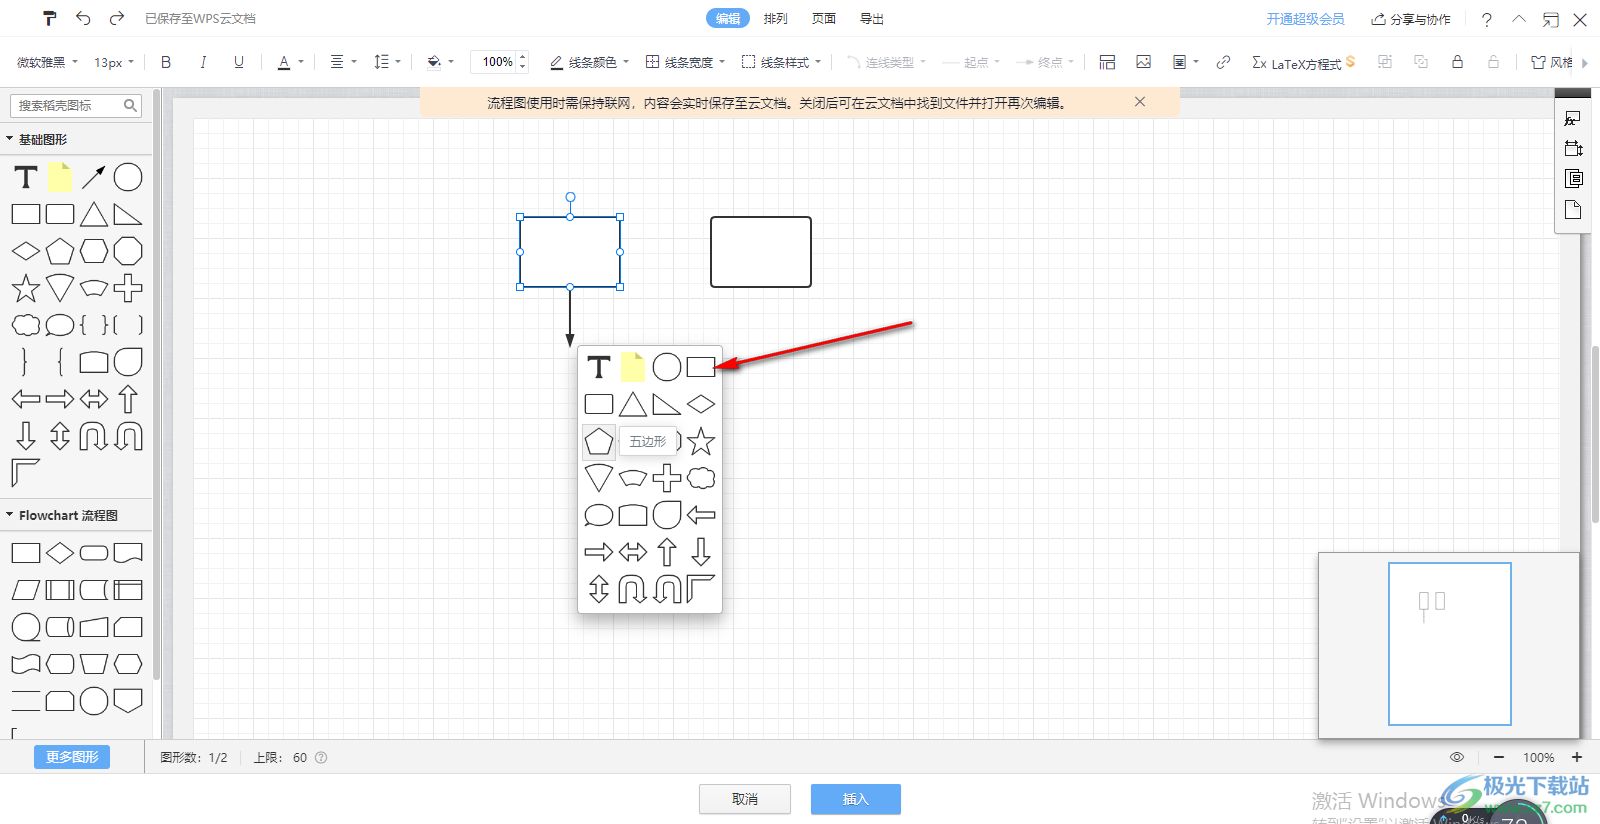Choose the down arrow shape in popup
This screenshot has width=1600, height=824.
pyautogui.click(x=701, y=552)
